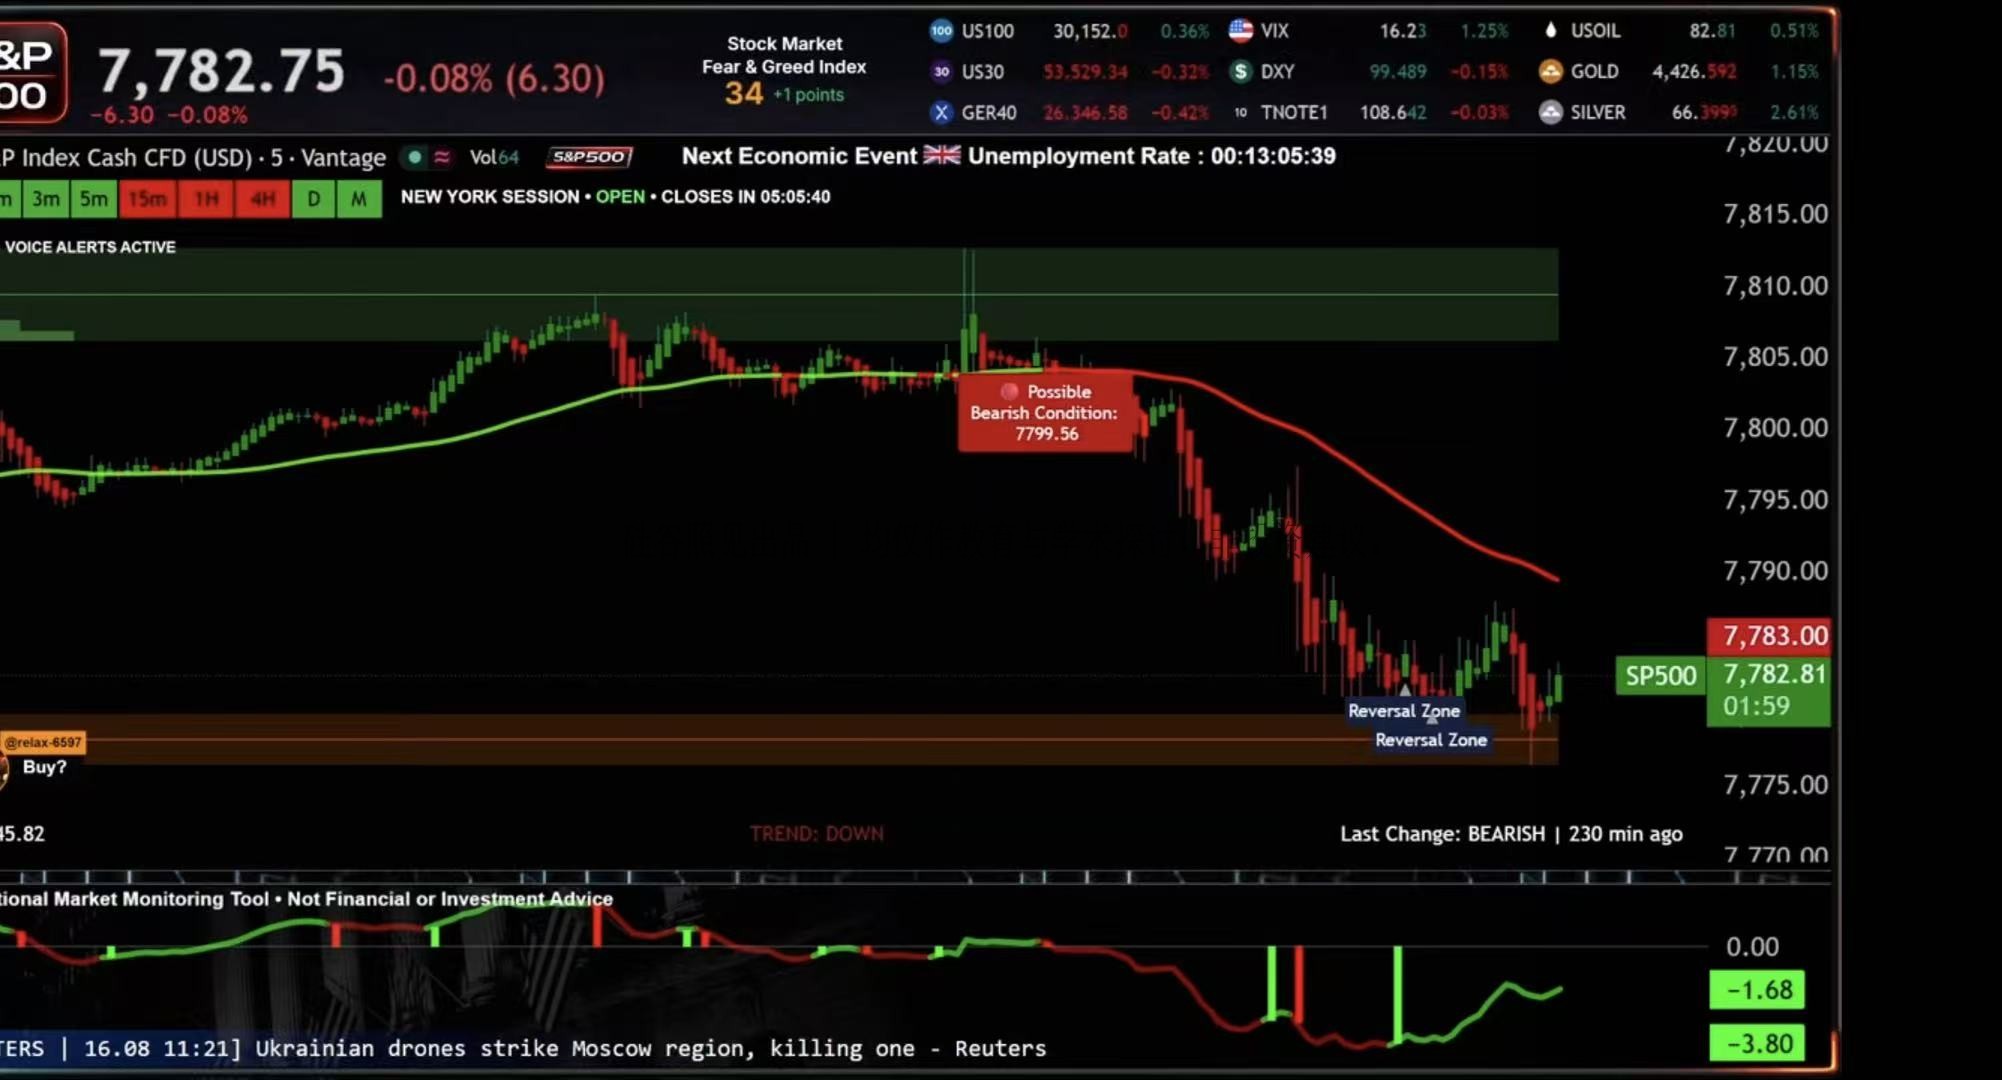Click the TNOTE1 value 108.642
2002x1080 pixels.
[1393, 113]
